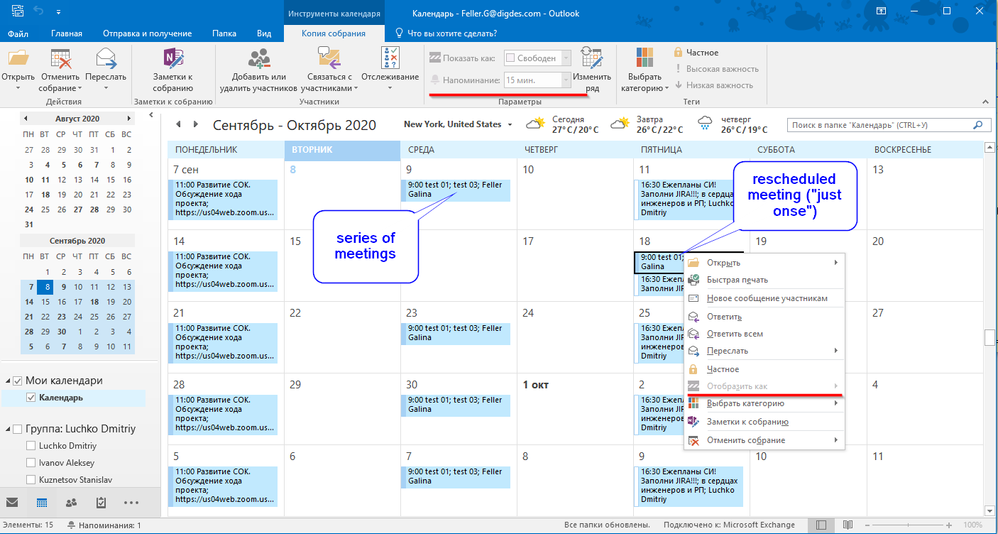
Task: Click search magnifier in calendar search box
Action: (x=977, y=125)
